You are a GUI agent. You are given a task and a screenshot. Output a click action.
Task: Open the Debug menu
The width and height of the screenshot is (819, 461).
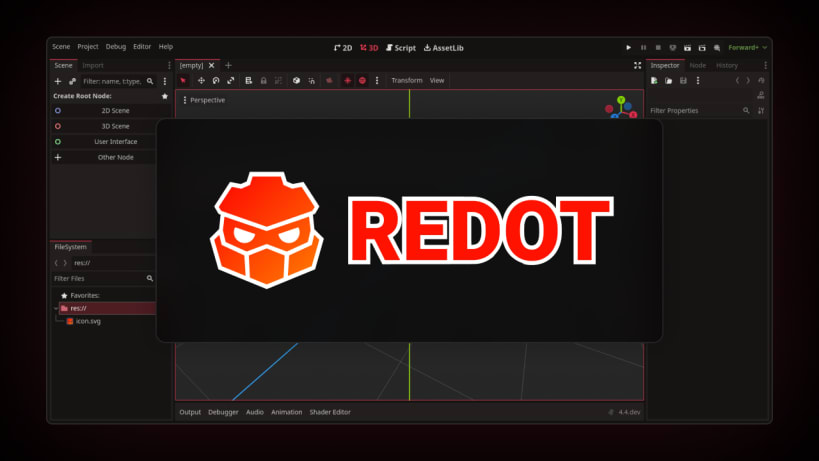coord(115,46)
